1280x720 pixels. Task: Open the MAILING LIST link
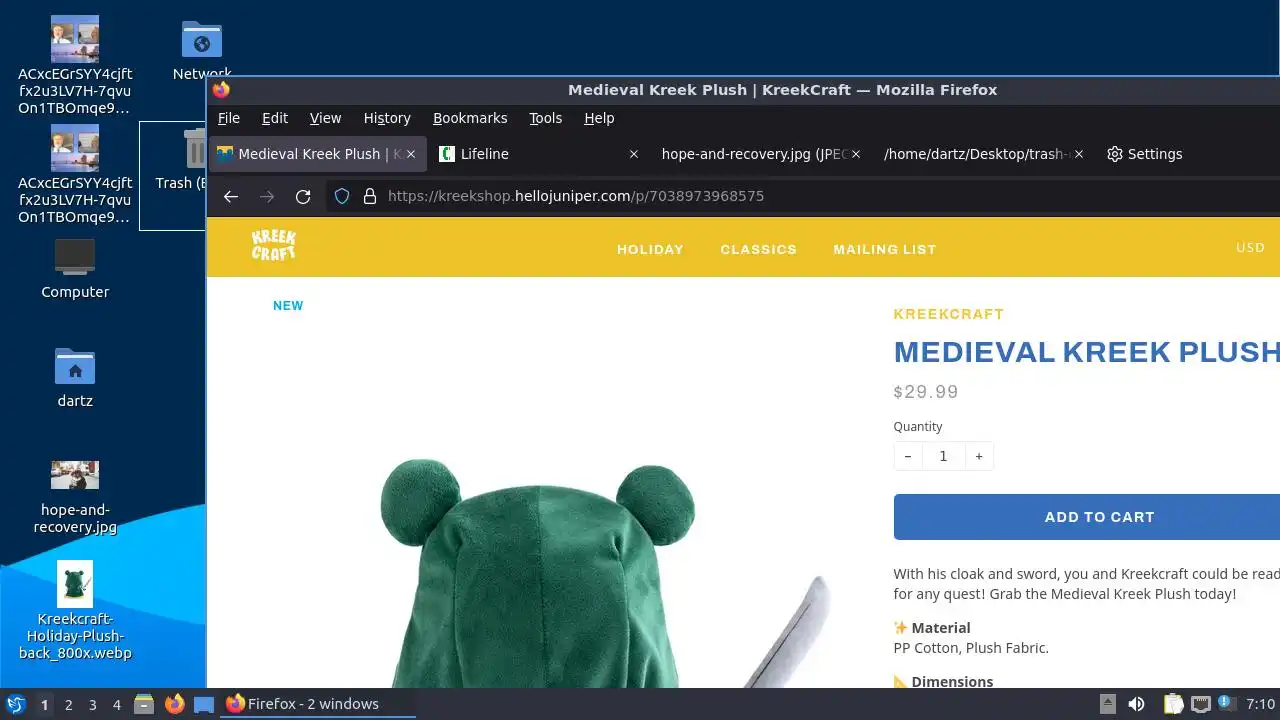pyautogui.click(x=885, y=249)
